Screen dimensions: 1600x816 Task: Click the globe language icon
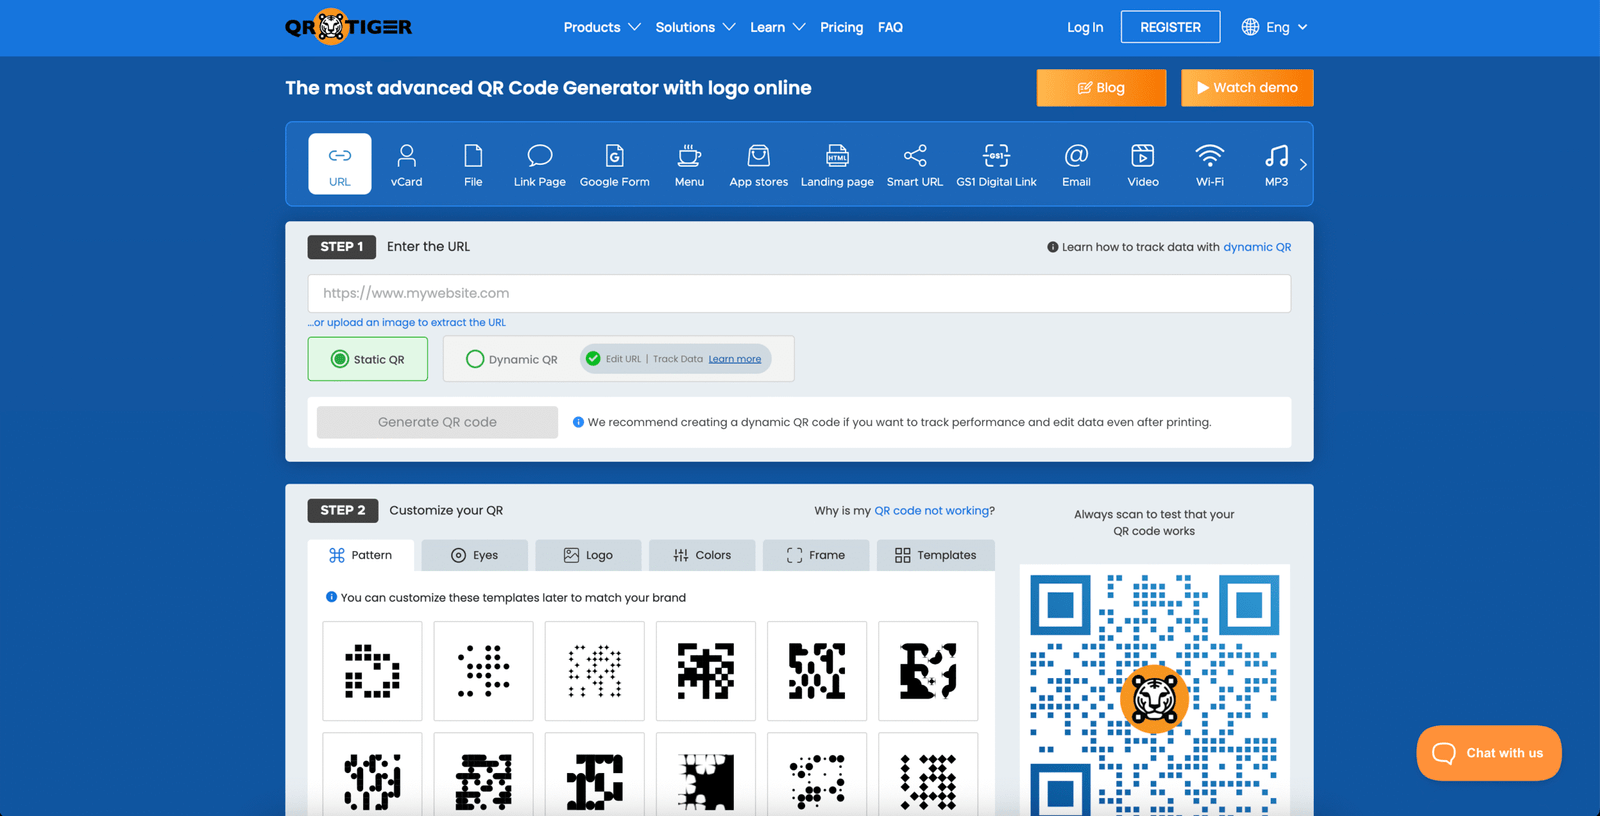click(1250, 27)
